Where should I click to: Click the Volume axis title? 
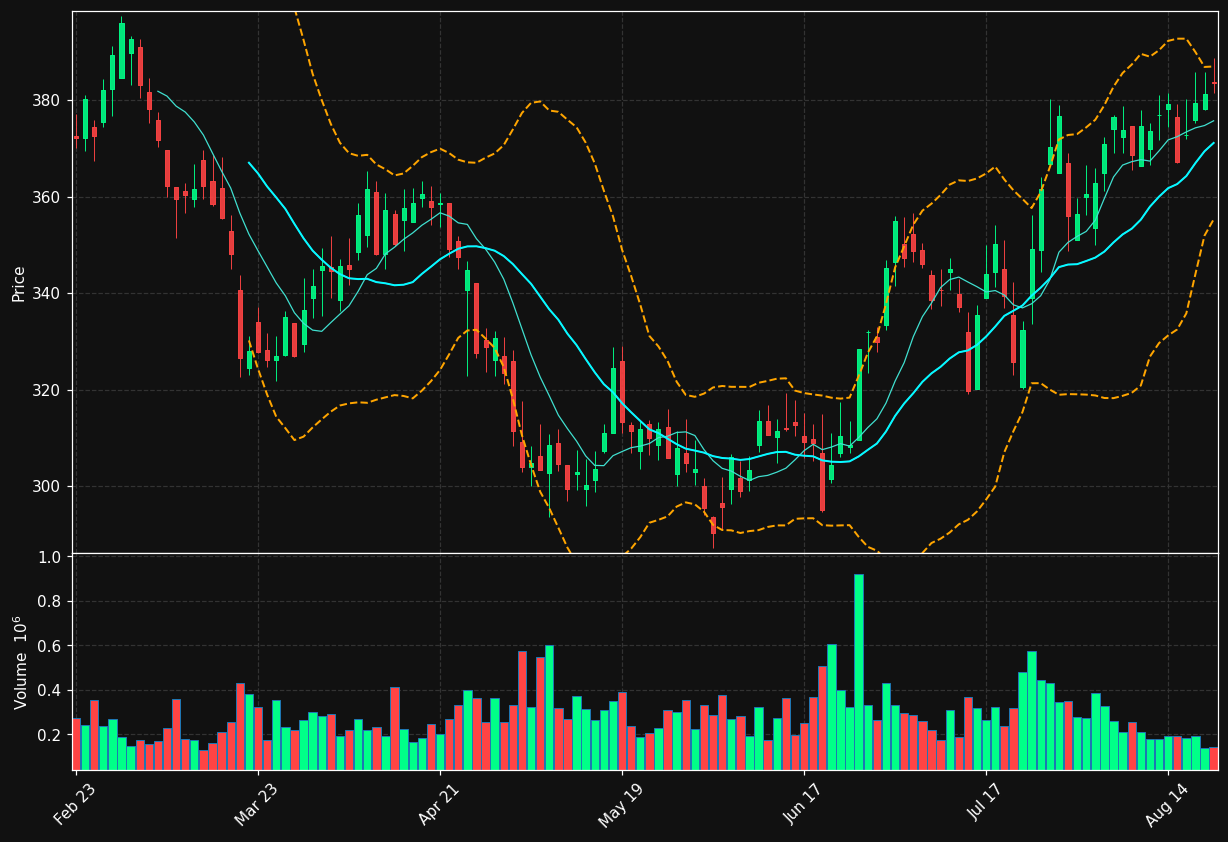point(20,663)
